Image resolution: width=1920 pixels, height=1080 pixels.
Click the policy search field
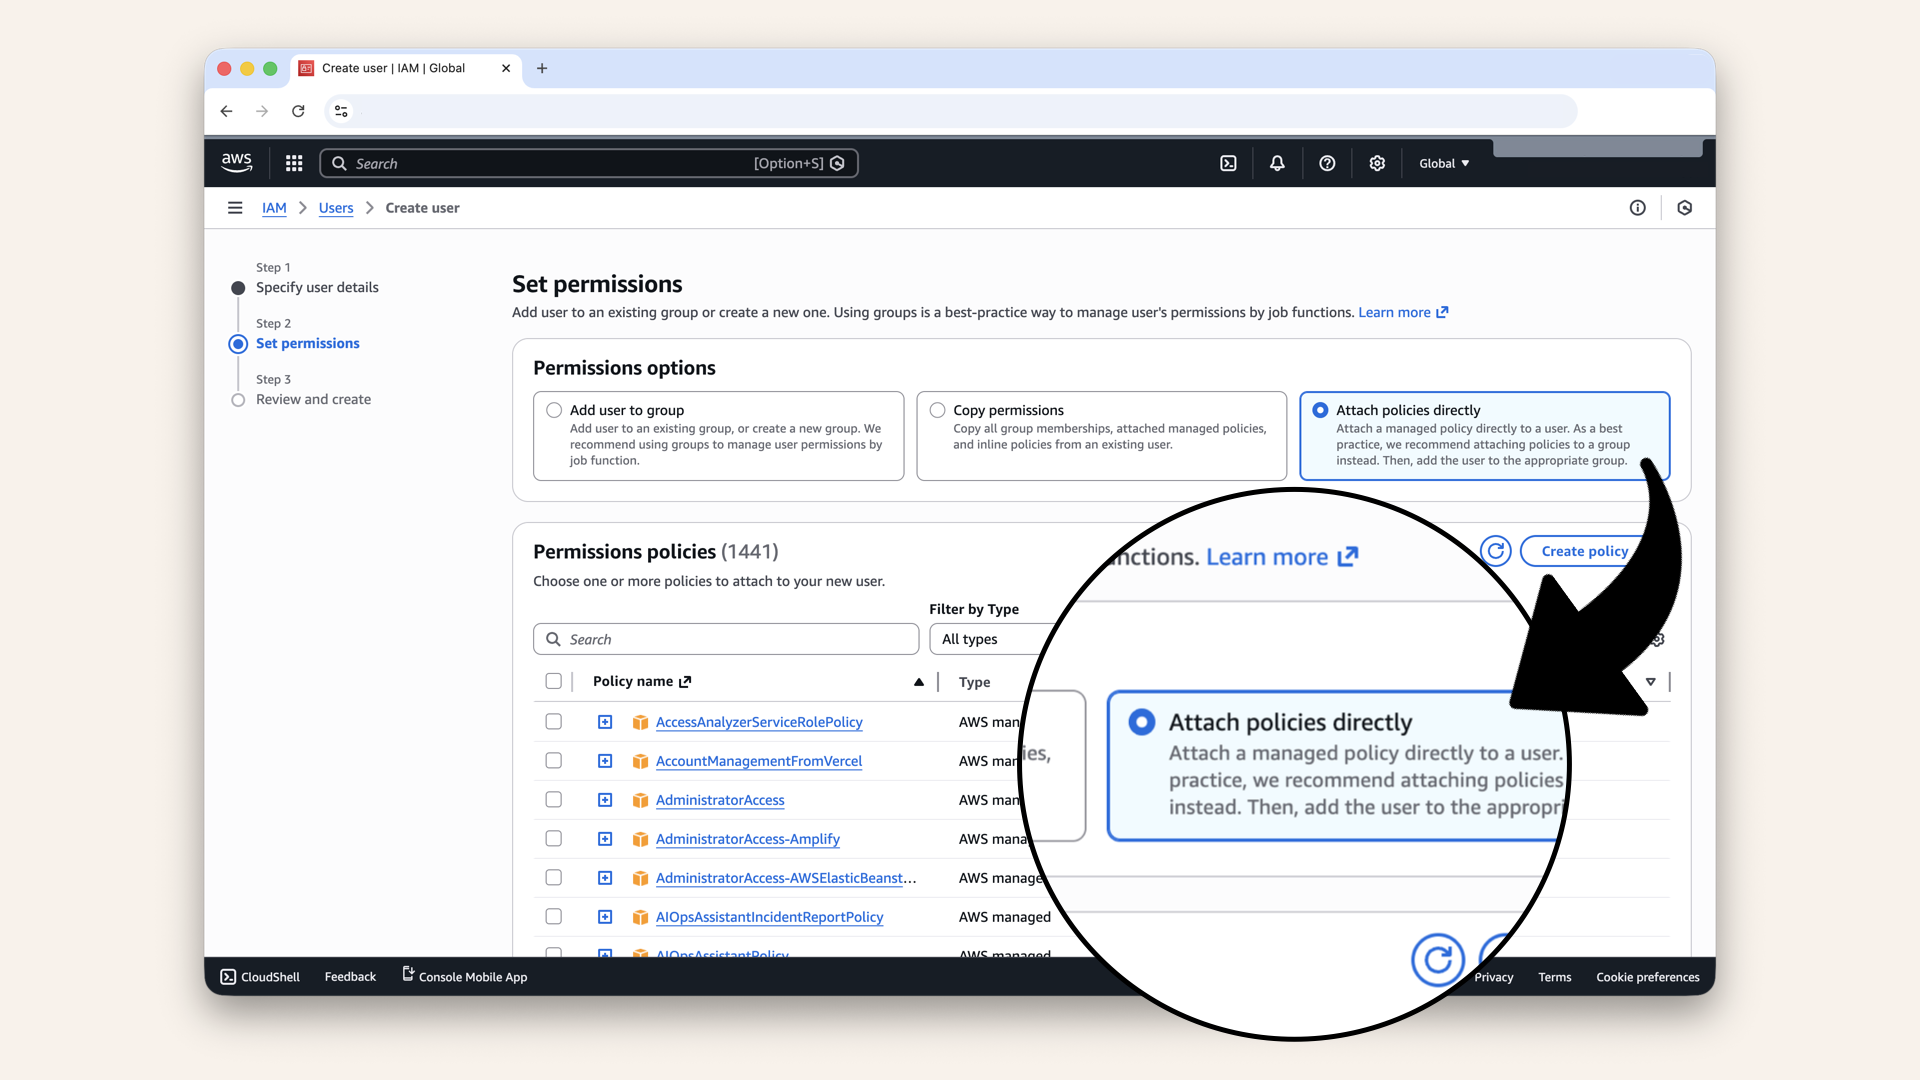click(726, 639)
